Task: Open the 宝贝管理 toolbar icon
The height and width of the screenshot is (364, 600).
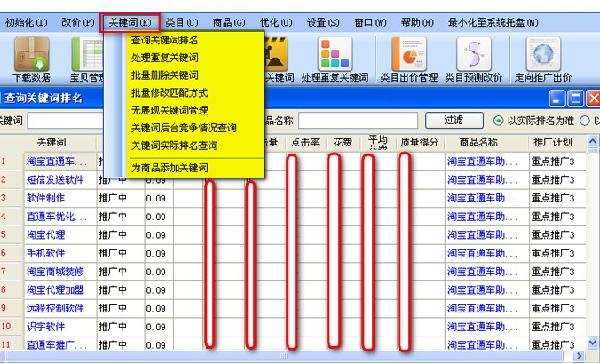Action: (x=87, y=60)
